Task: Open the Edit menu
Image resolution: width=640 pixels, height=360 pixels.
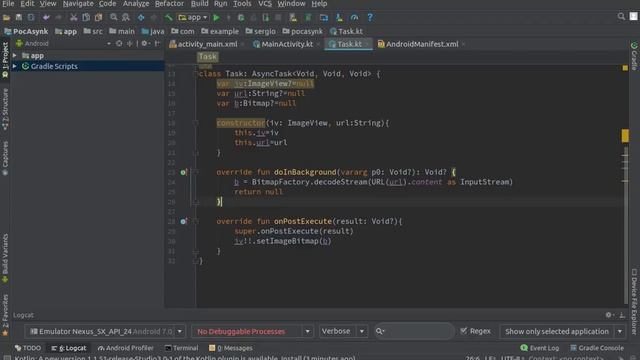Action: click(x=27, y=4)
